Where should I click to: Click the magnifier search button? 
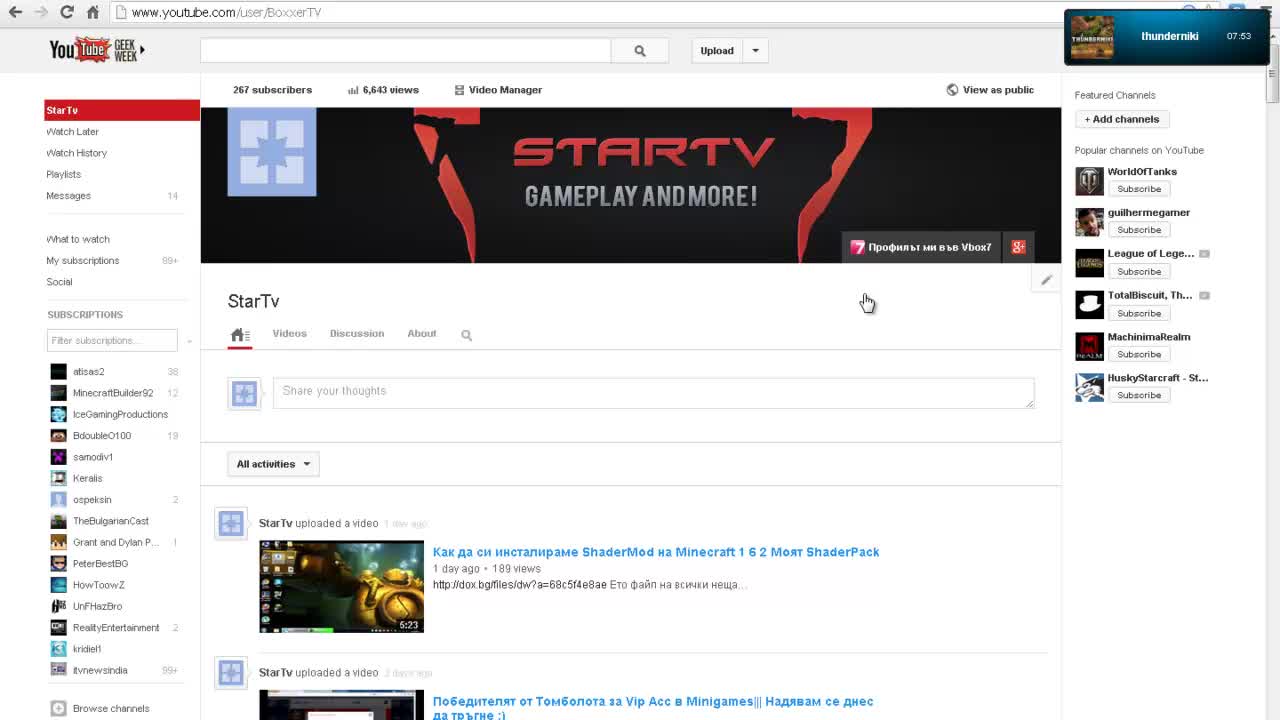click(640, 51)
